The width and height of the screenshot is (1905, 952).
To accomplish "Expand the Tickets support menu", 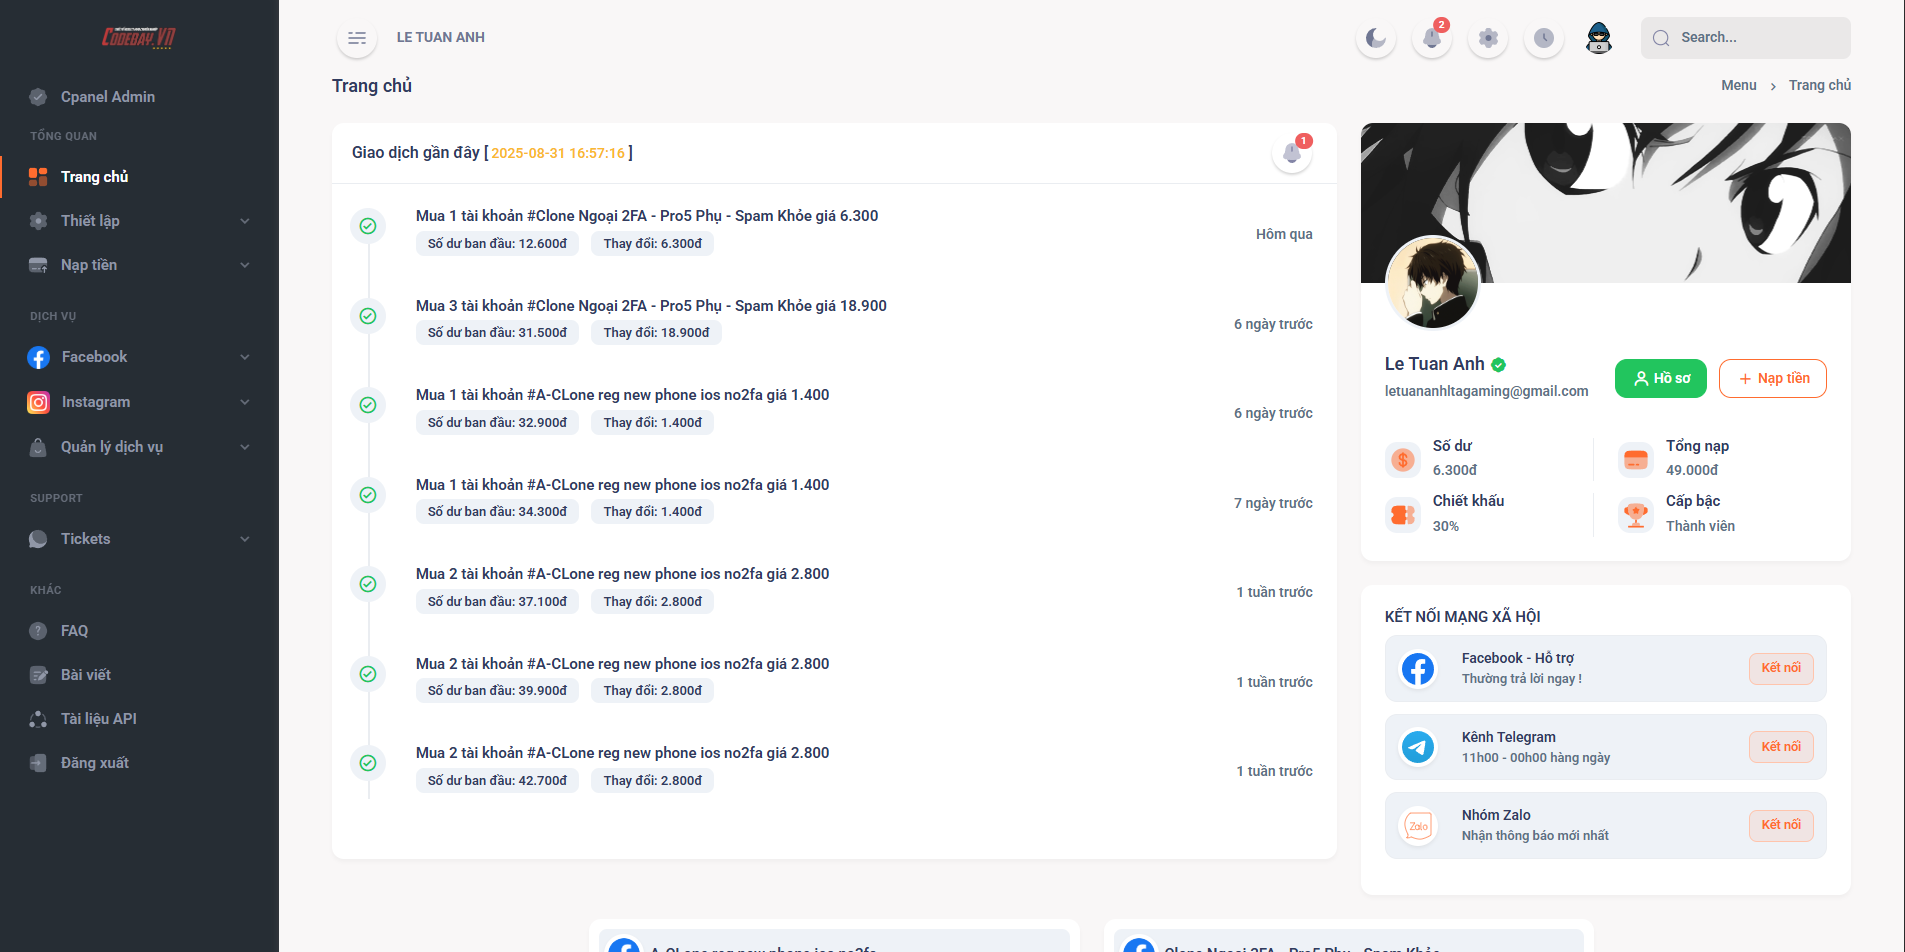I will coord(139,539).
